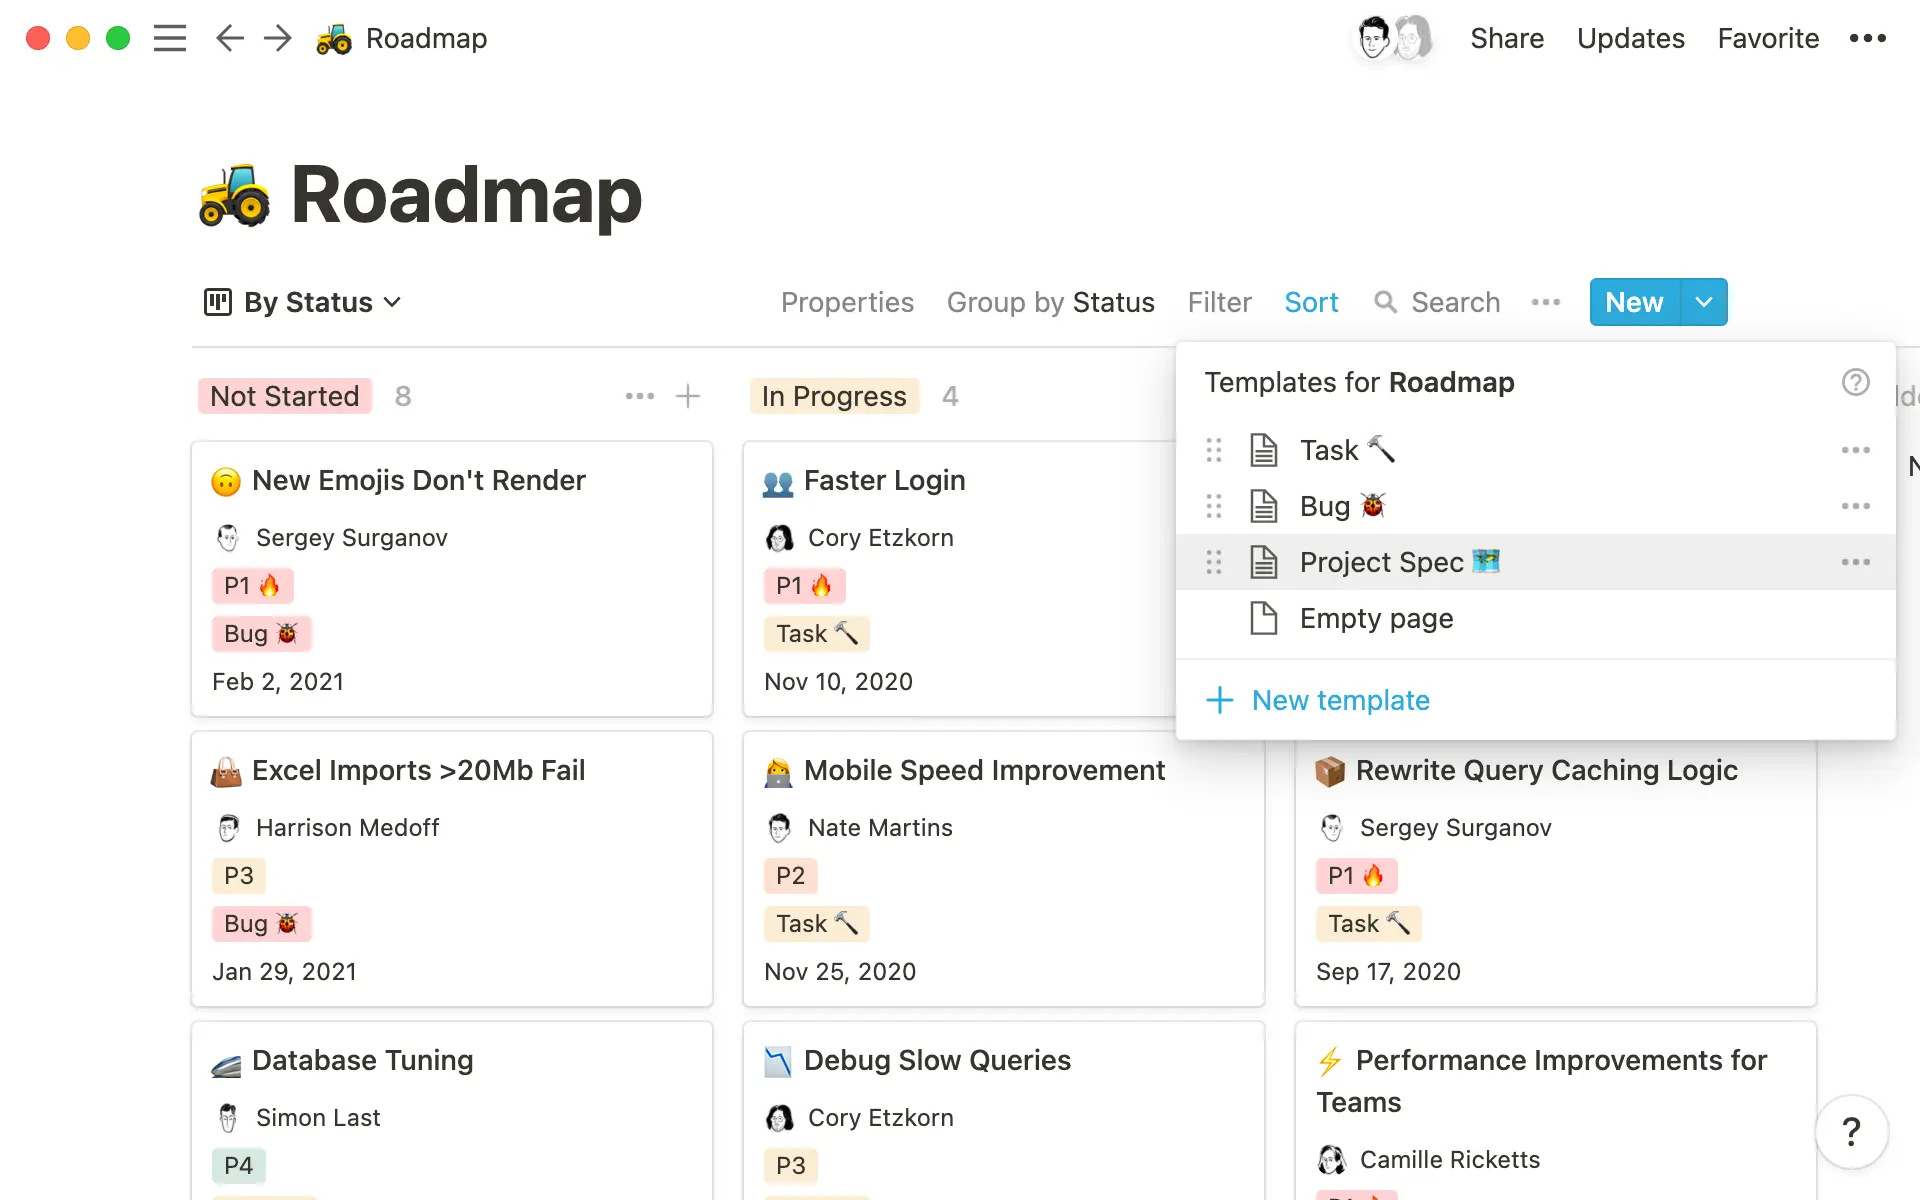
Task: Open the New button dropdown arrow
Action: point(1703,302)
